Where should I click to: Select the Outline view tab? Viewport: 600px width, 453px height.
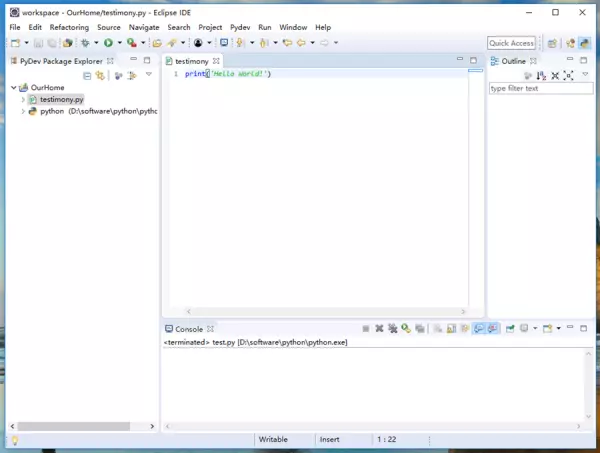pos(514,61)
